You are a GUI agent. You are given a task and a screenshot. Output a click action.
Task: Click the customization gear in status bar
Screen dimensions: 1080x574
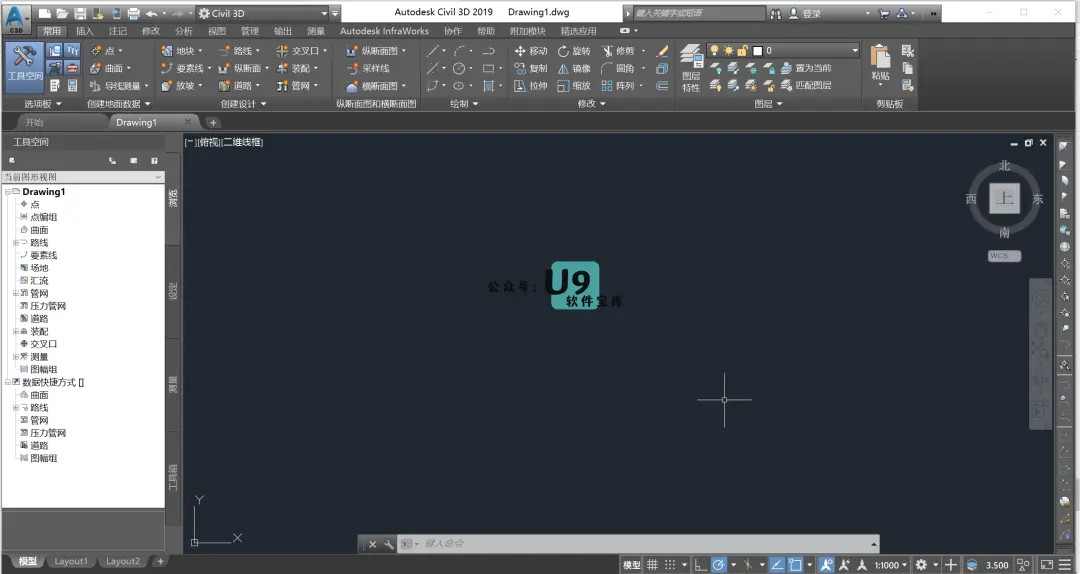tap(921, 565)
